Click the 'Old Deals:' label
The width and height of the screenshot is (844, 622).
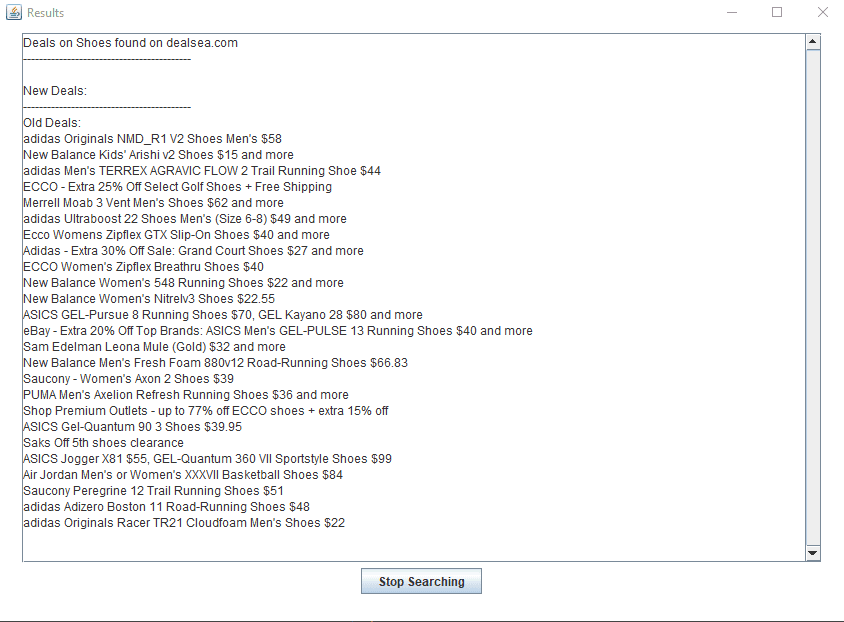pyautogui.click(x=52, y=123)
